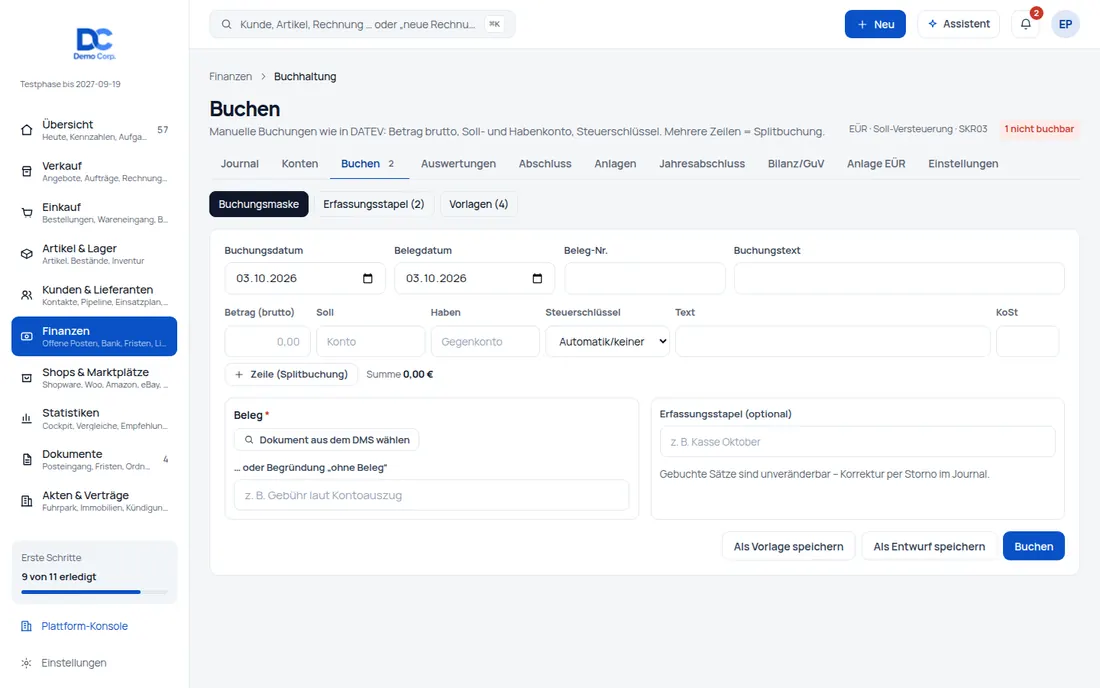Open the Anlagen tab
The image size is (1100, 688).
tap(615, 163)
